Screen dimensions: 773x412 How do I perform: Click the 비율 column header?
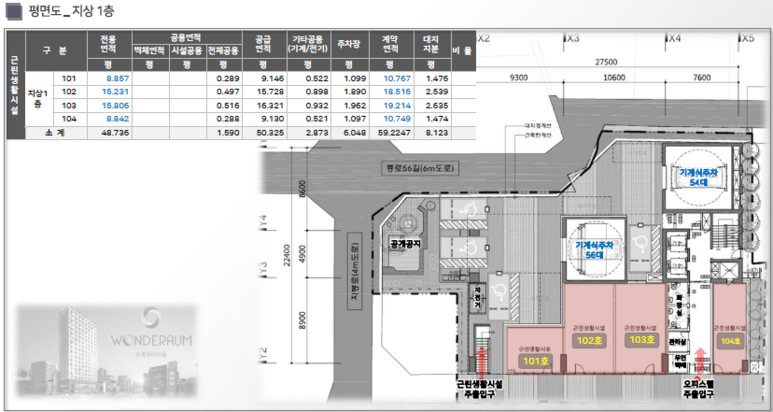point(463,51)
